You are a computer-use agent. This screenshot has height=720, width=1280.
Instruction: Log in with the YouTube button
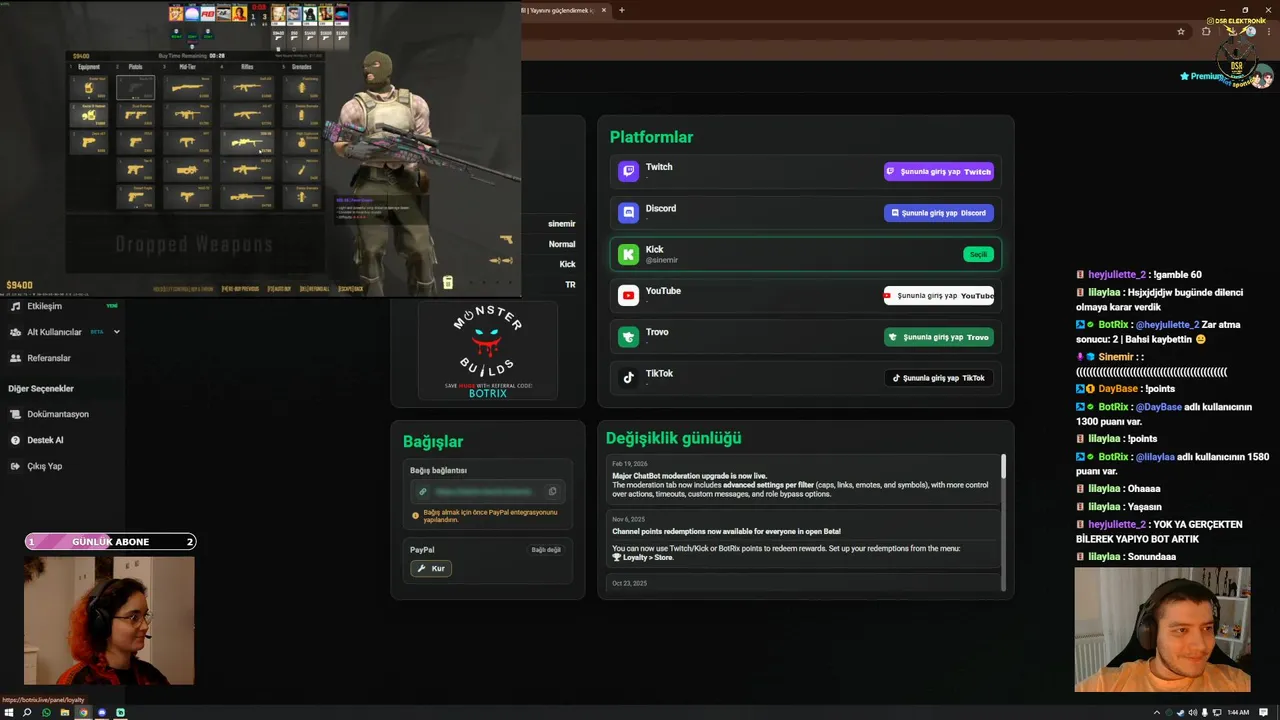(938, 296)
